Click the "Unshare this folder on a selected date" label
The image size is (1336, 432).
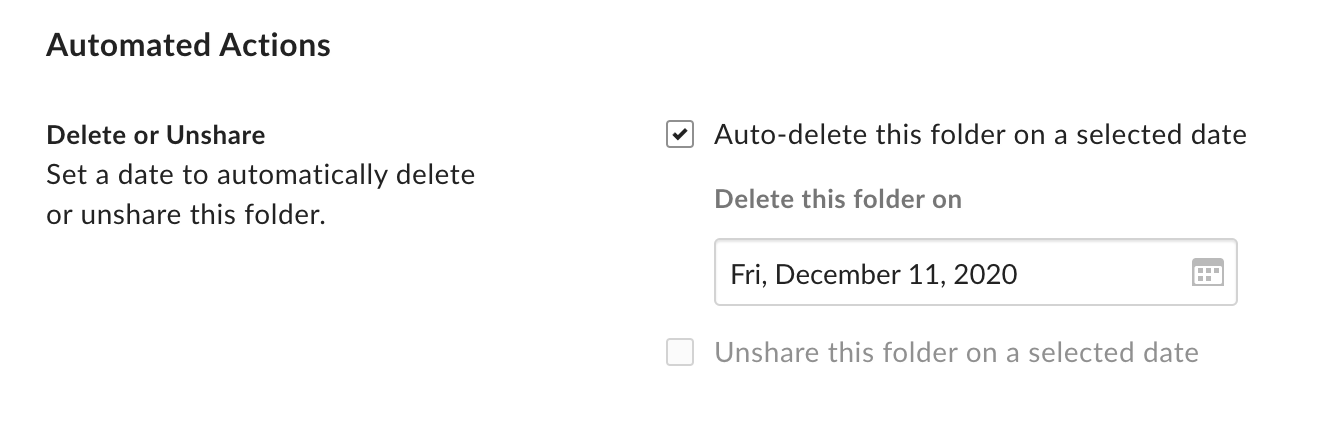(956, 353)
